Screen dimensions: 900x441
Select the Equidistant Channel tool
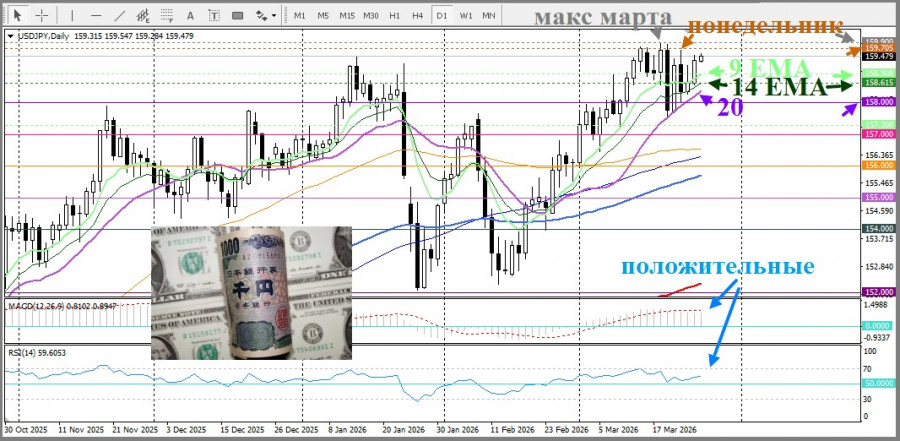point(144,16)
